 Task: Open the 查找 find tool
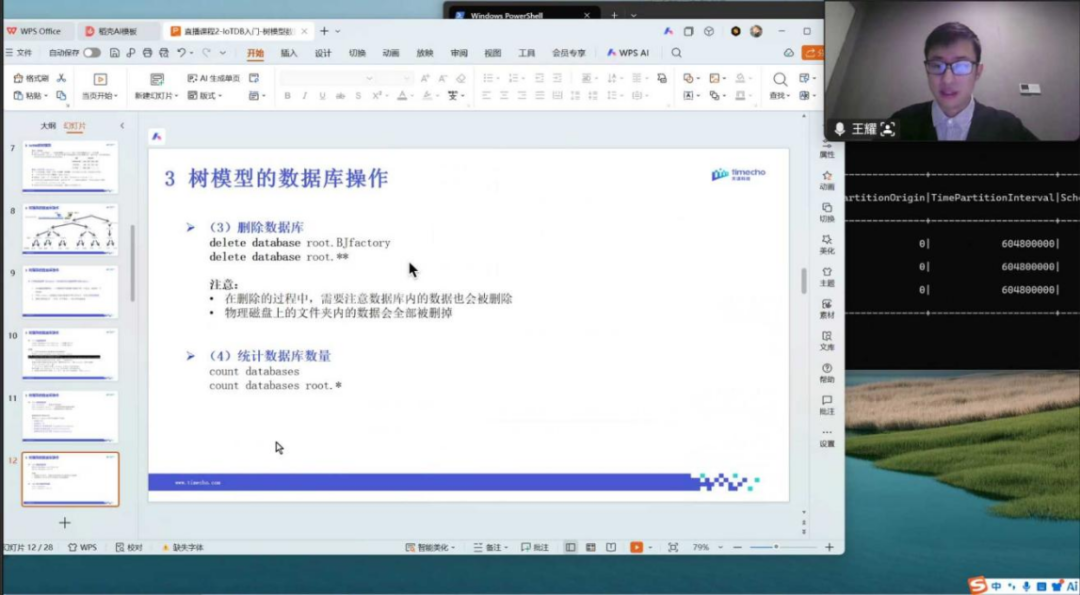779,86
